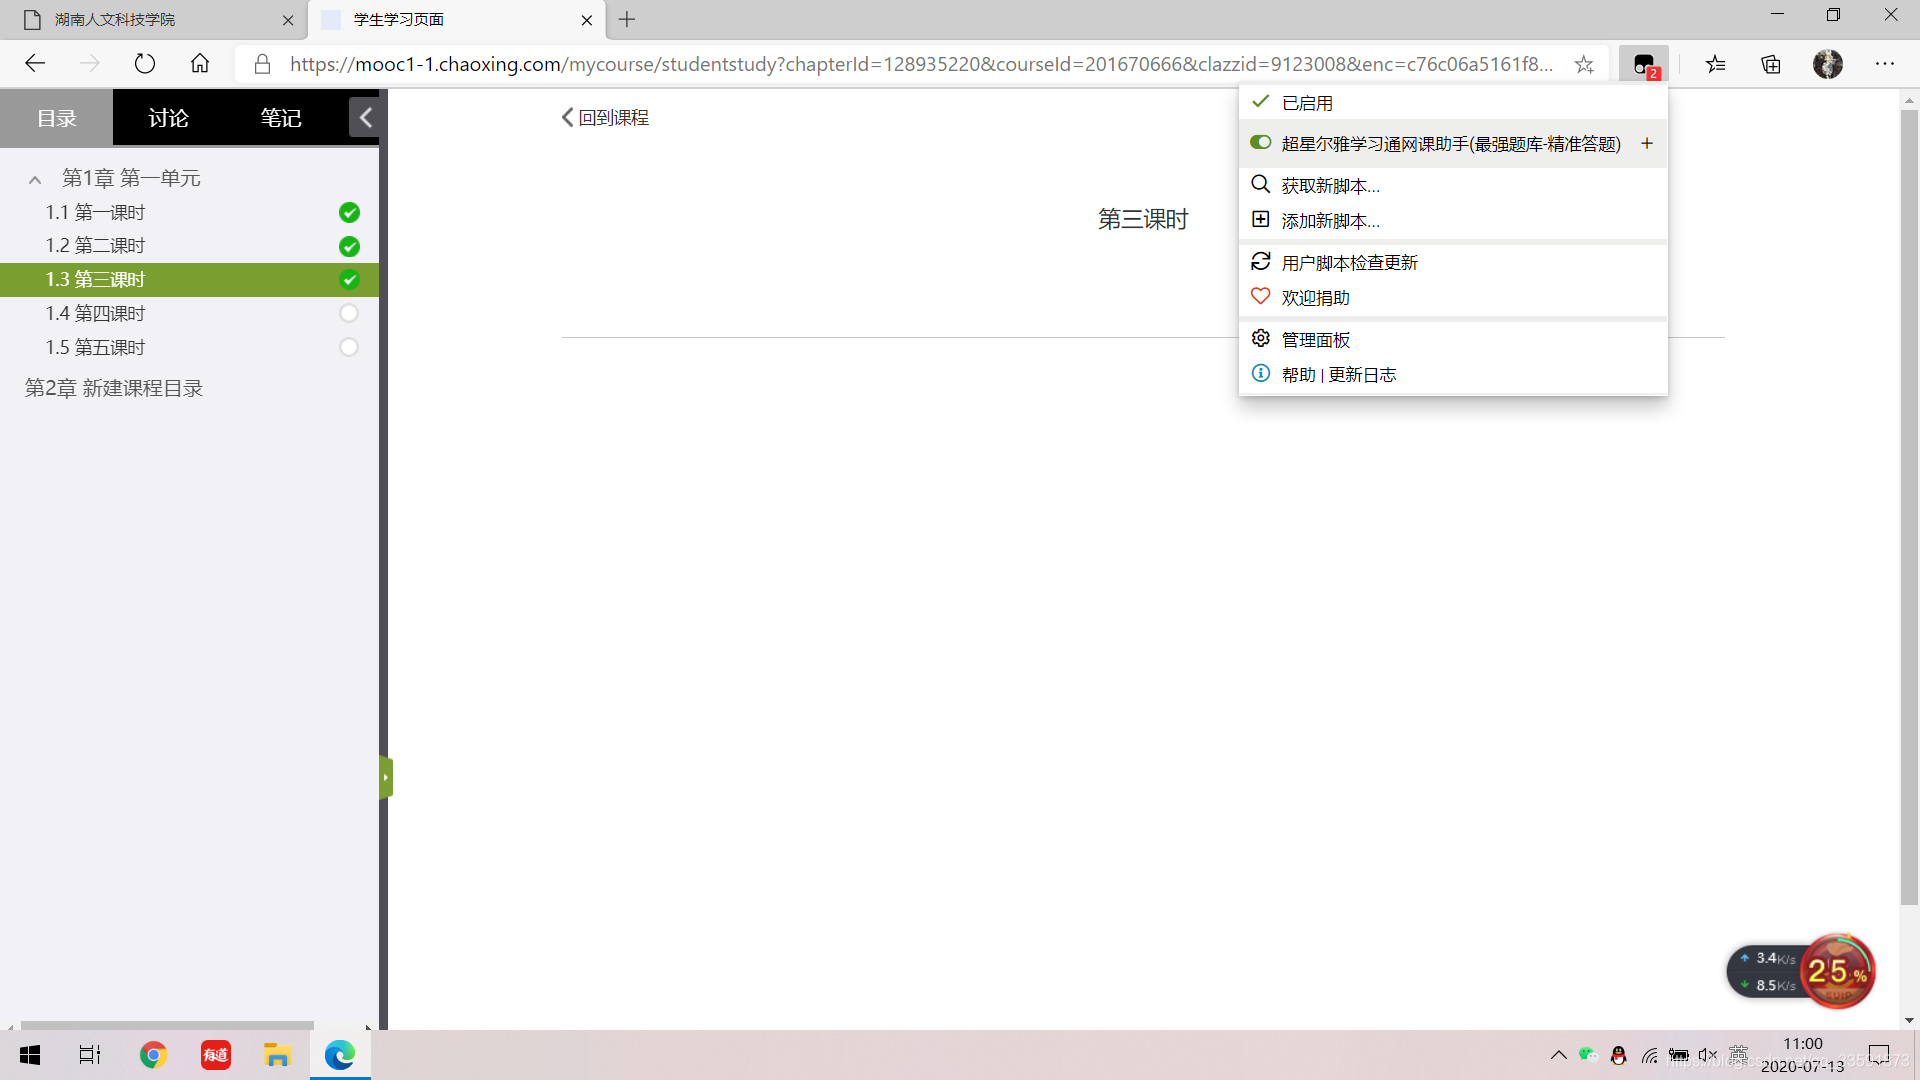Open 第2章 新建课程目录 chapter
Image resolution: width=1920 pixels, height=1080 pixels.
coord(114,388)
